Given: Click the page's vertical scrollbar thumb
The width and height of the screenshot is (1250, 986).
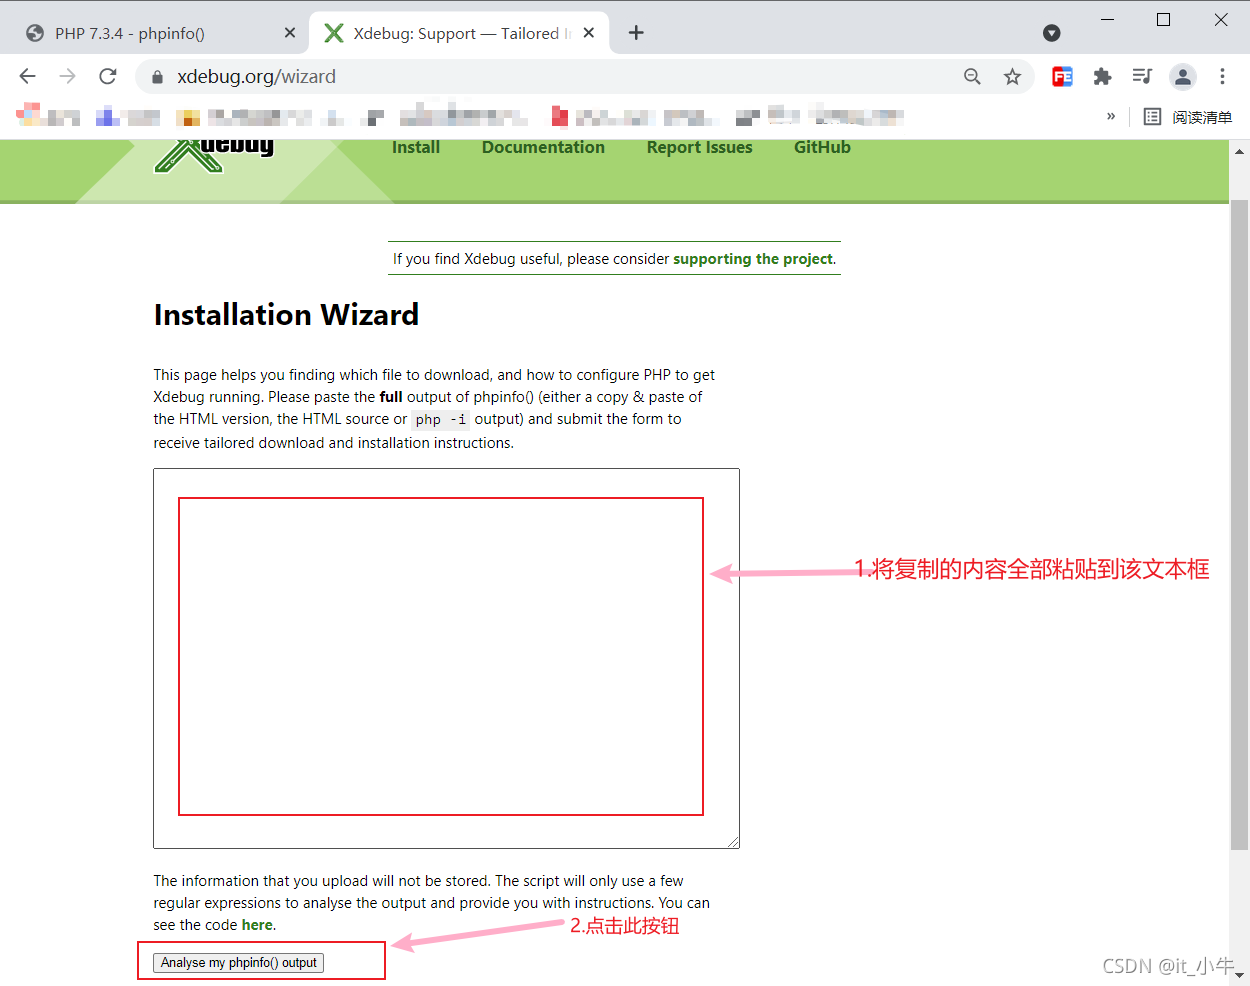Looking at the screenshot, I should coord(1239,520).
